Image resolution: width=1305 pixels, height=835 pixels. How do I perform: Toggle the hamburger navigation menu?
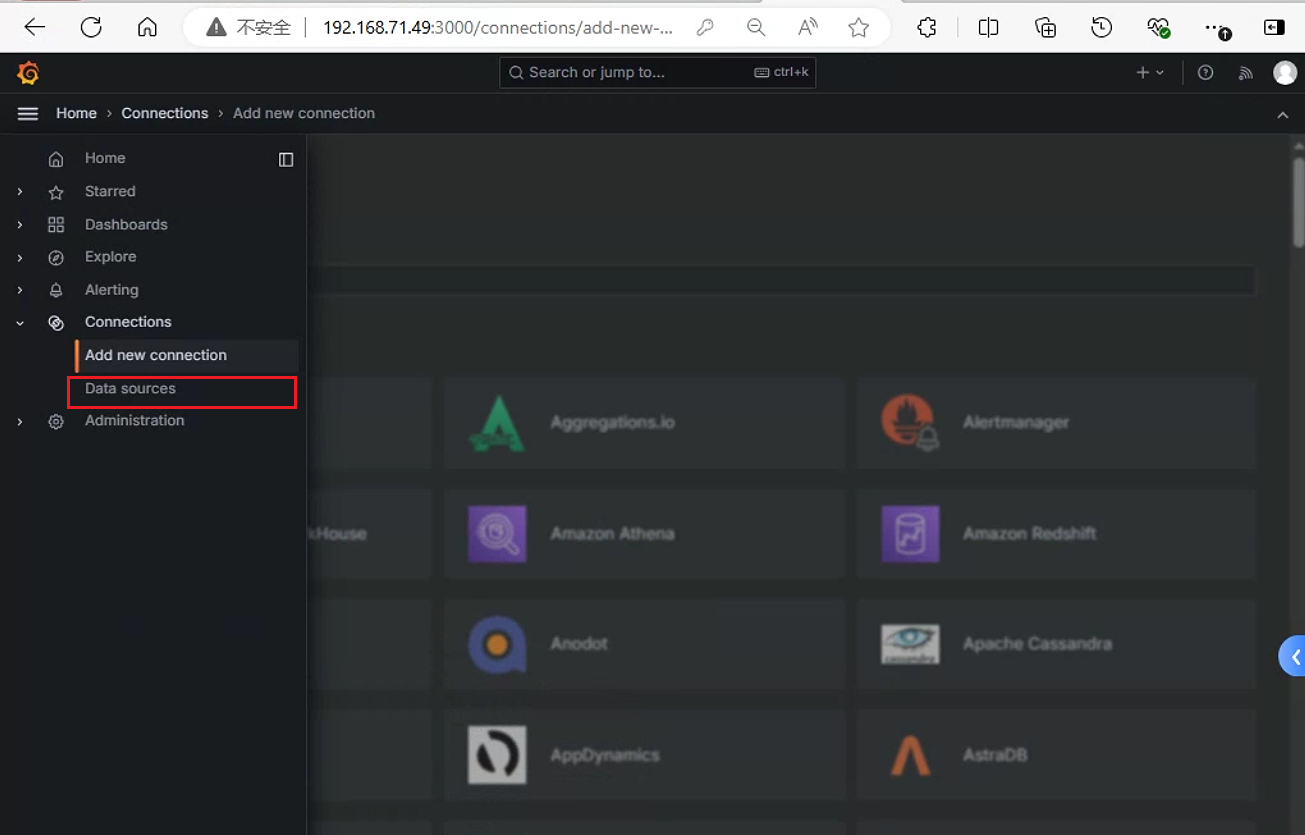click(28, 114)
